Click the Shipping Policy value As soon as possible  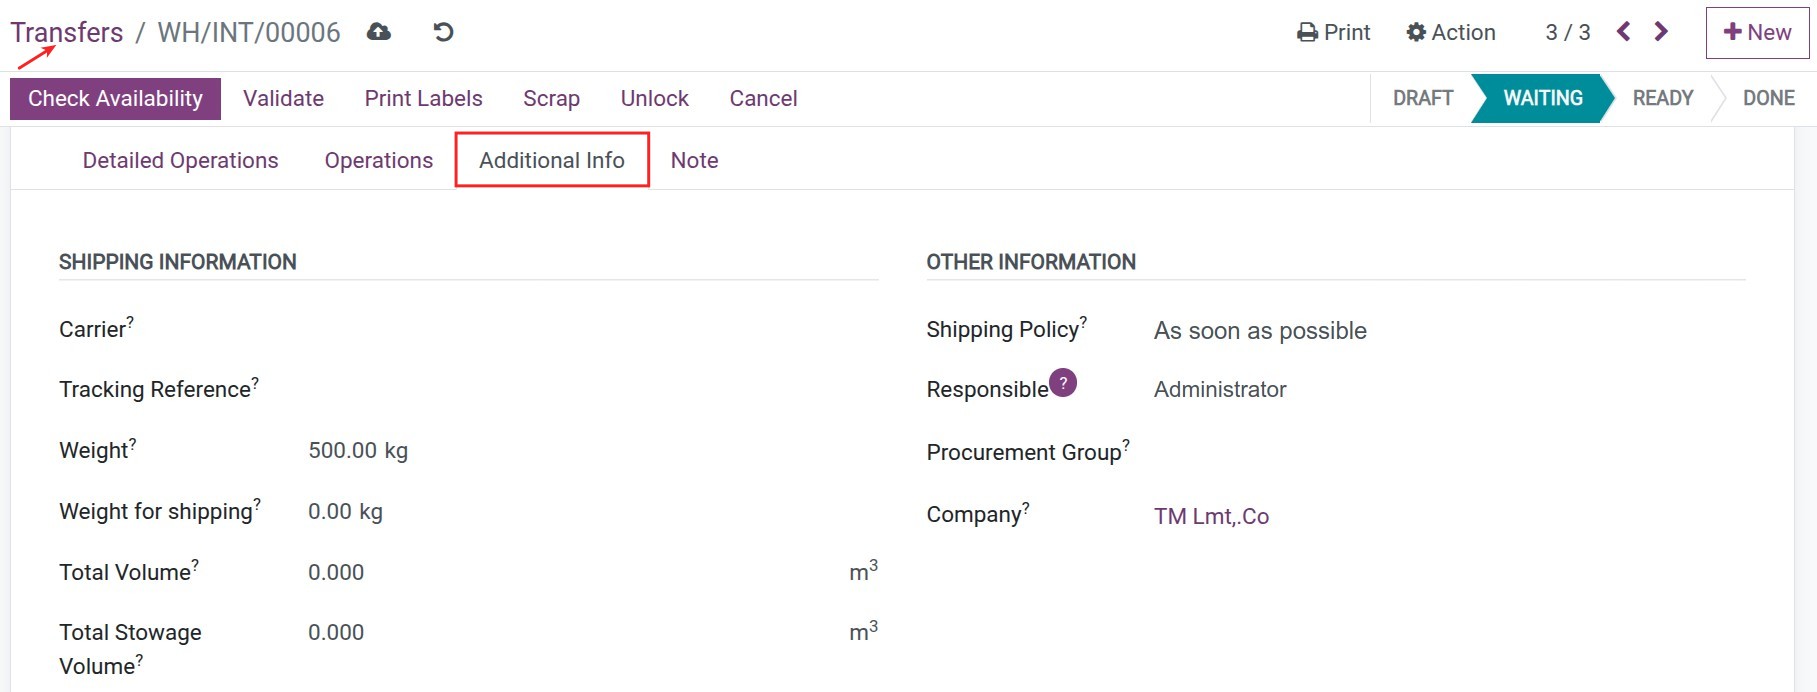click(x=1260, y=331)
